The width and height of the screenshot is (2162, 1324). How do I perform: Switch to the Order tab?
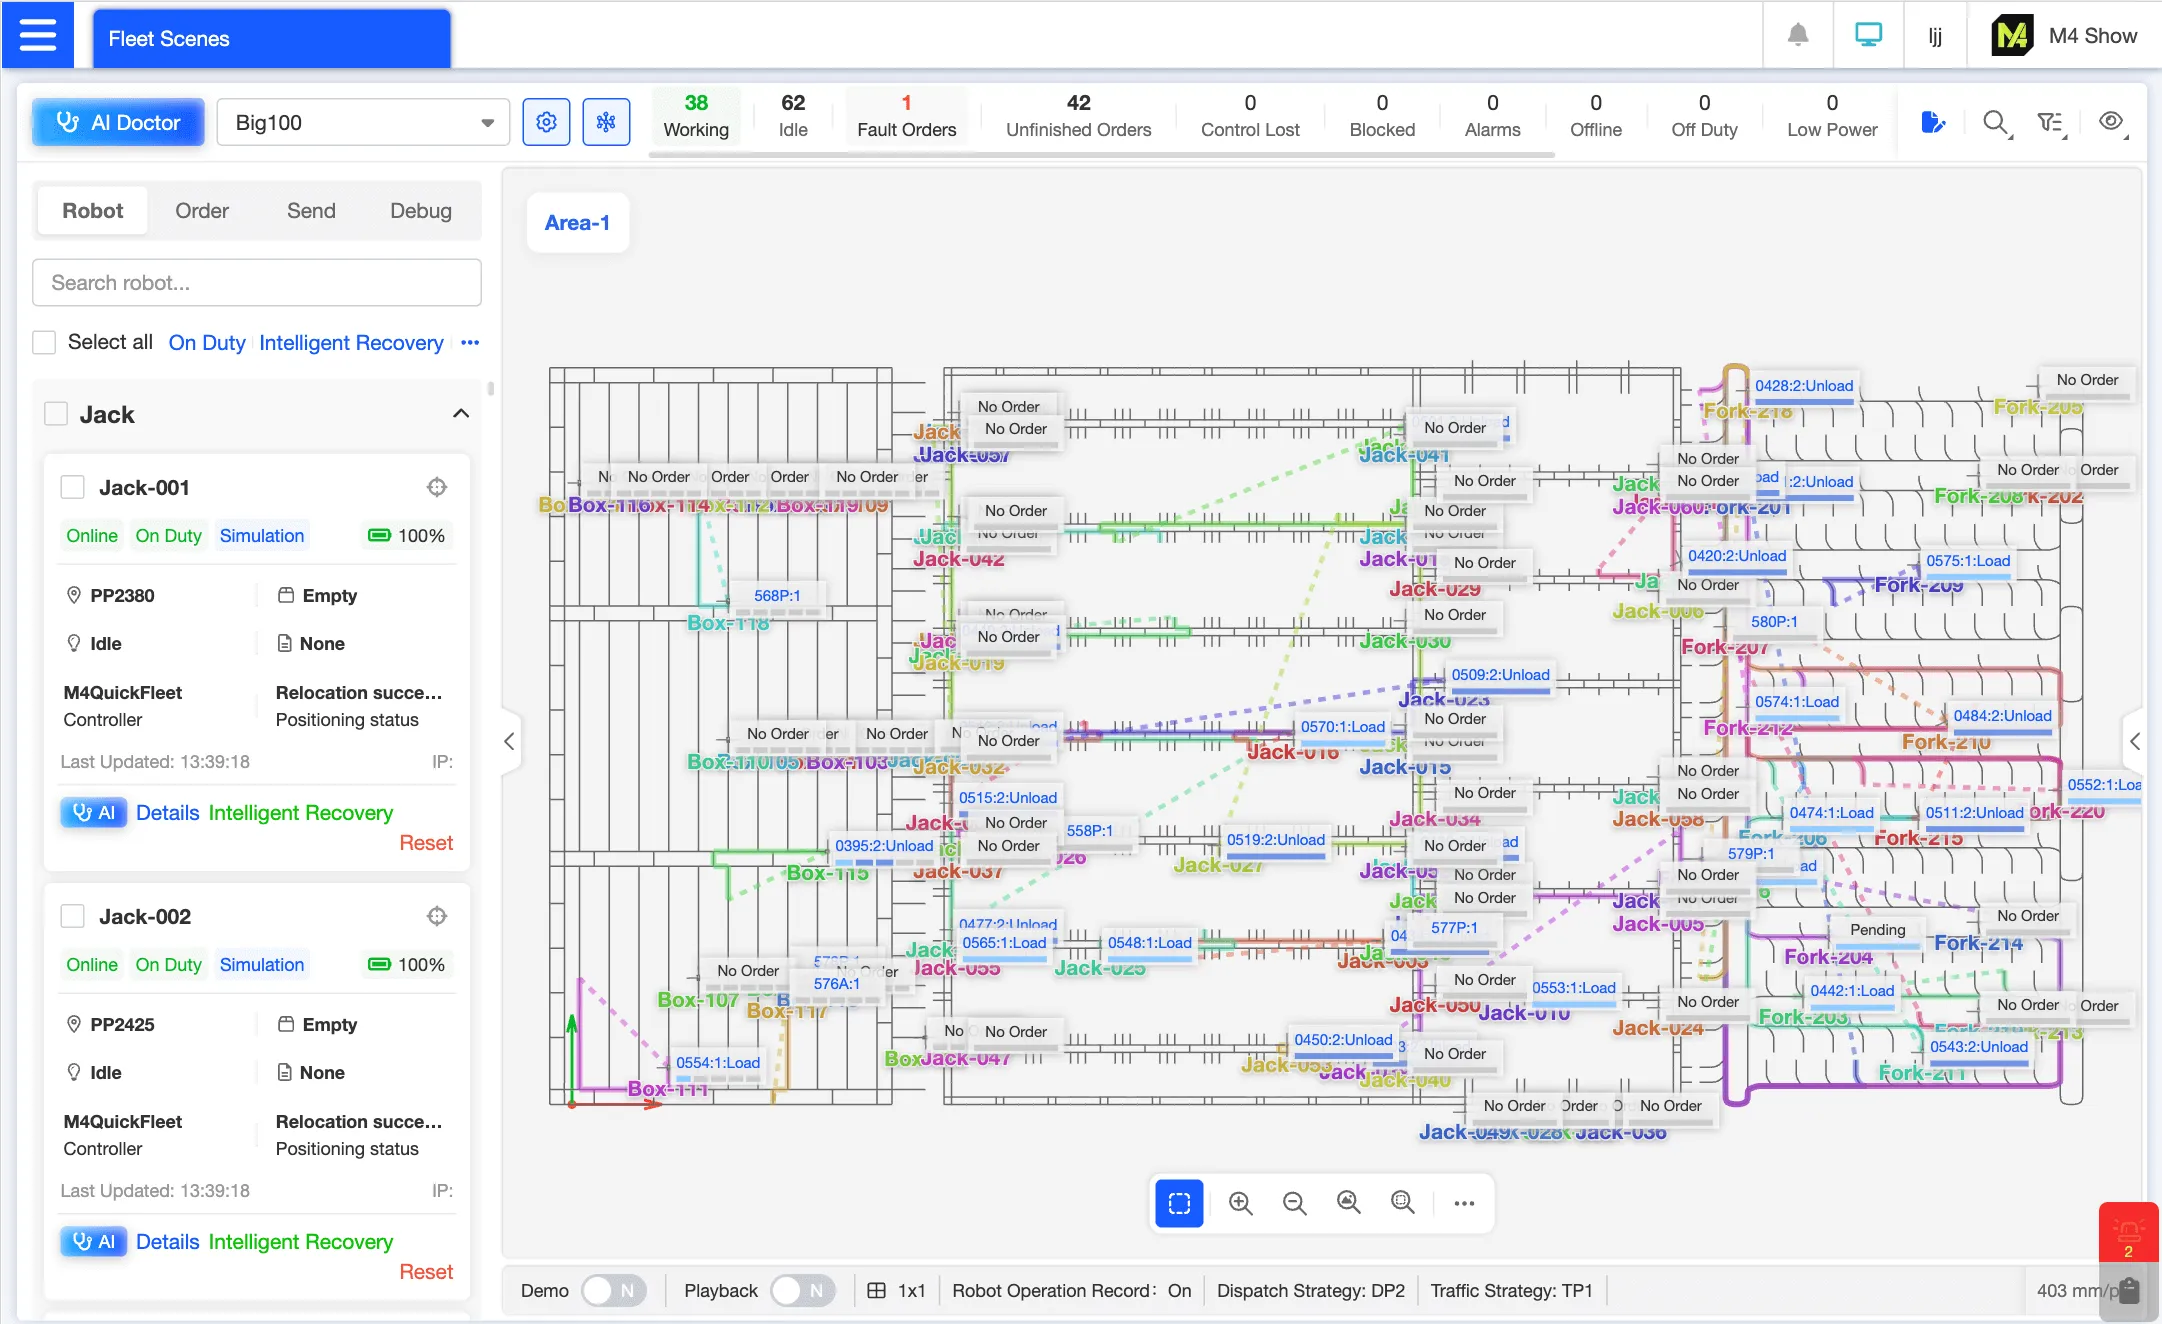tap(201, 211)
